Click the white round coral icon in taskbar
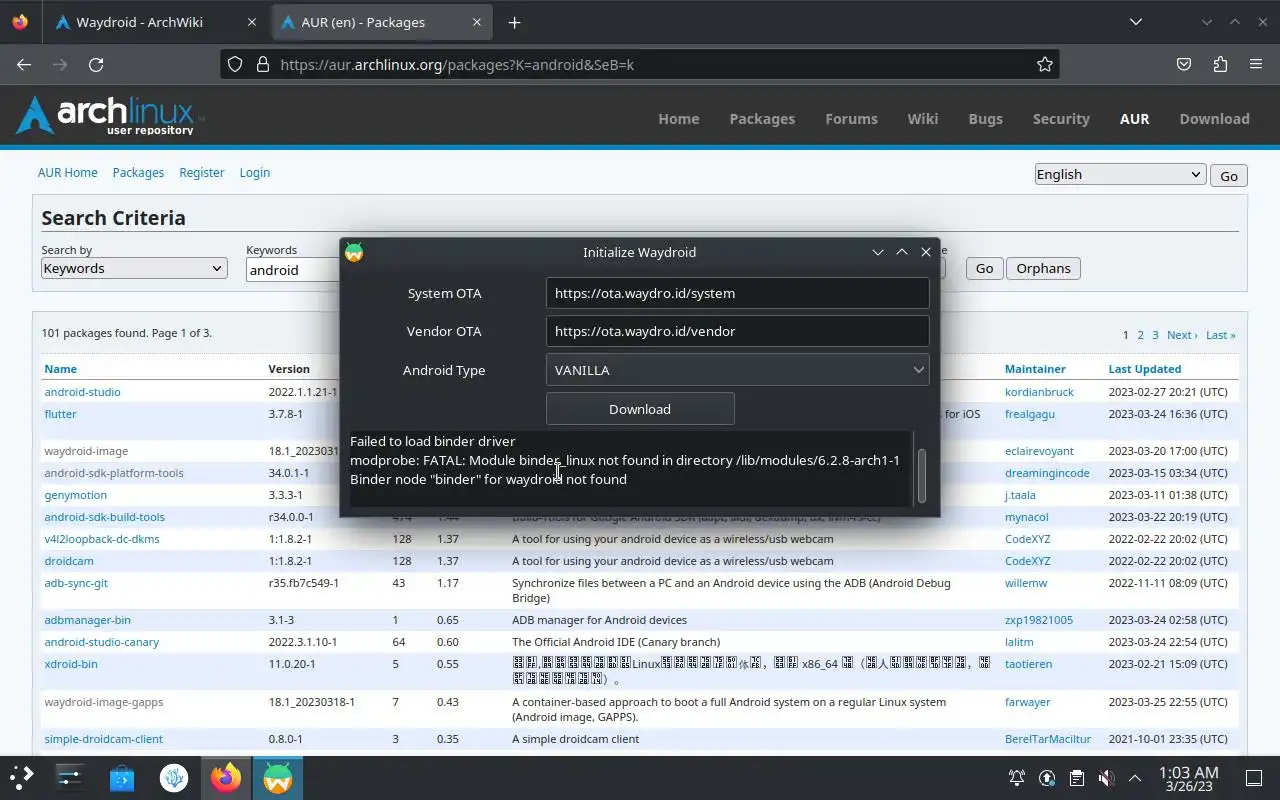 pyautogui.click(x=174, y=777)
